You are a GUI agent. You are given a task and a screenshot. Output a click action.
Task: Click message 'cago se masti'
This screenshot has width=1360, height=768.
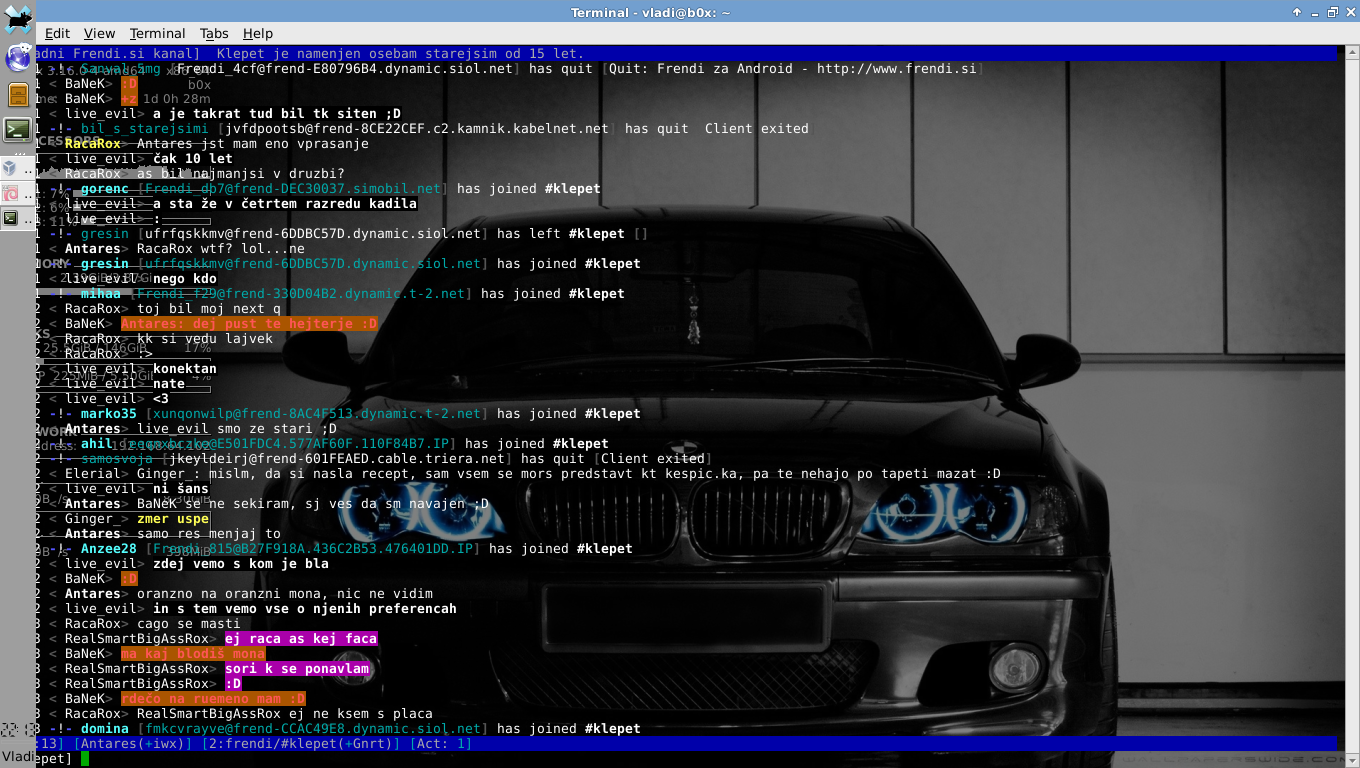tap(189, 624)
